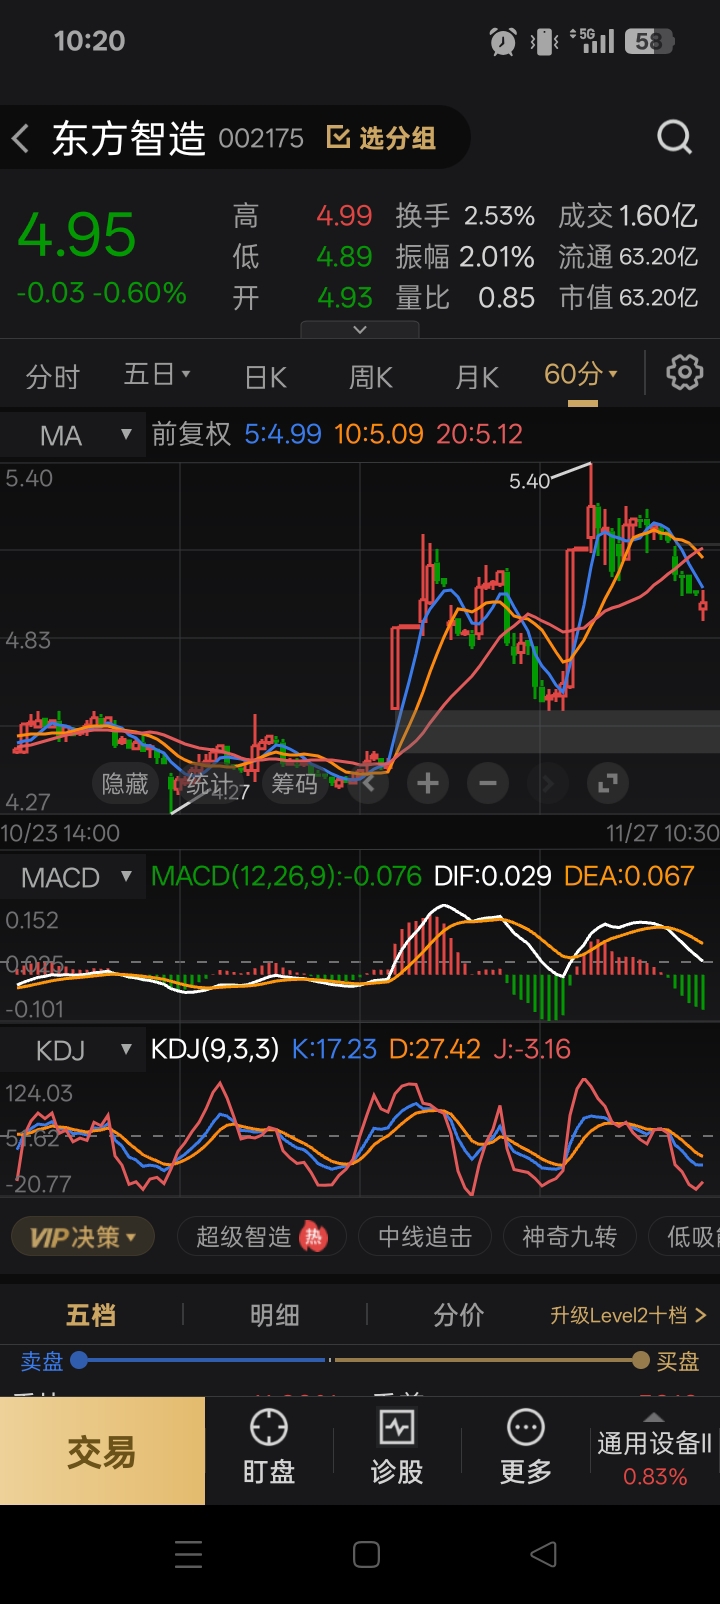This screenshot has width=720, height=1604.
Task: Move chart right with forward arrow
Action: (548, 783)
